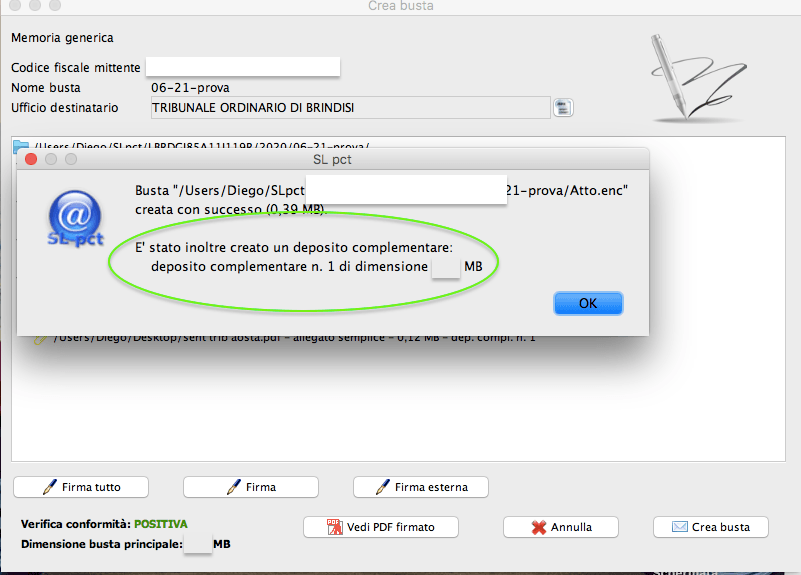Click the pen signature logo image
This screenshot has width=801, height=575.
click(698, 78)
